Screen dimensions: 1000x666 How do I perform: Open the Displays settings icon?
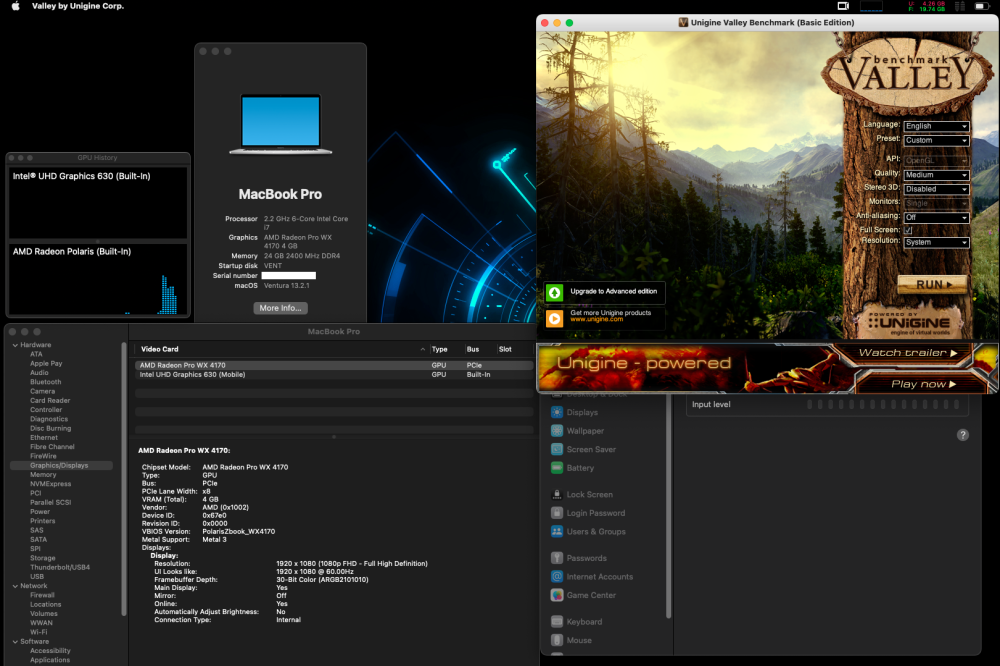[x=557, y=412]
